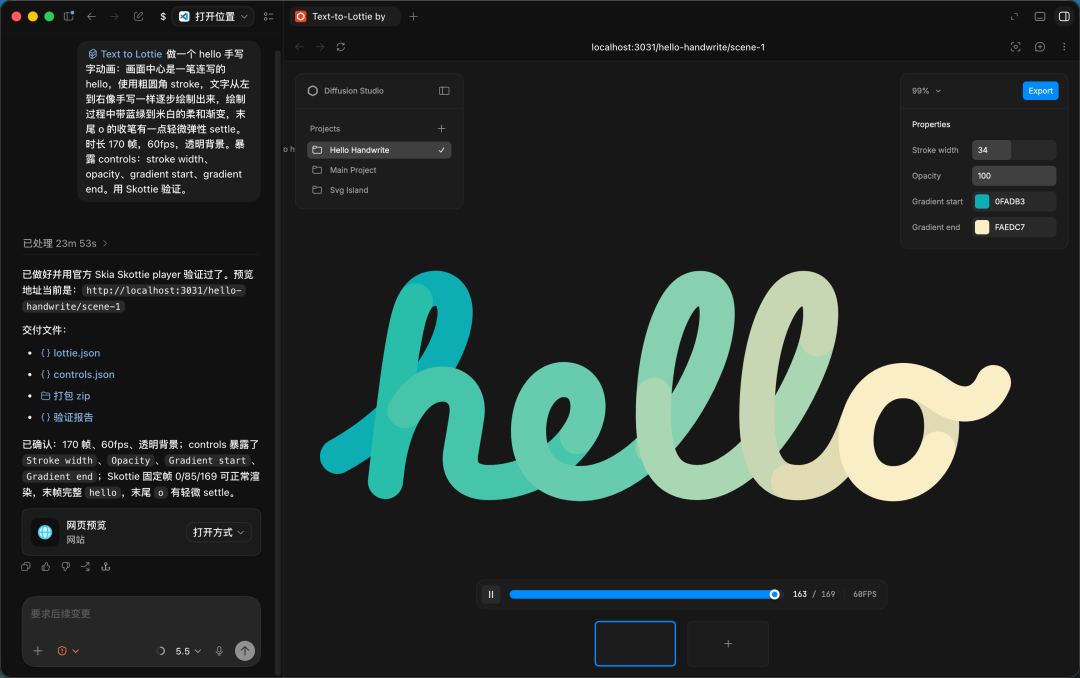1080x678 pixels.
Task: Click the plus attach icon in composer
Action: pos(38,650)
